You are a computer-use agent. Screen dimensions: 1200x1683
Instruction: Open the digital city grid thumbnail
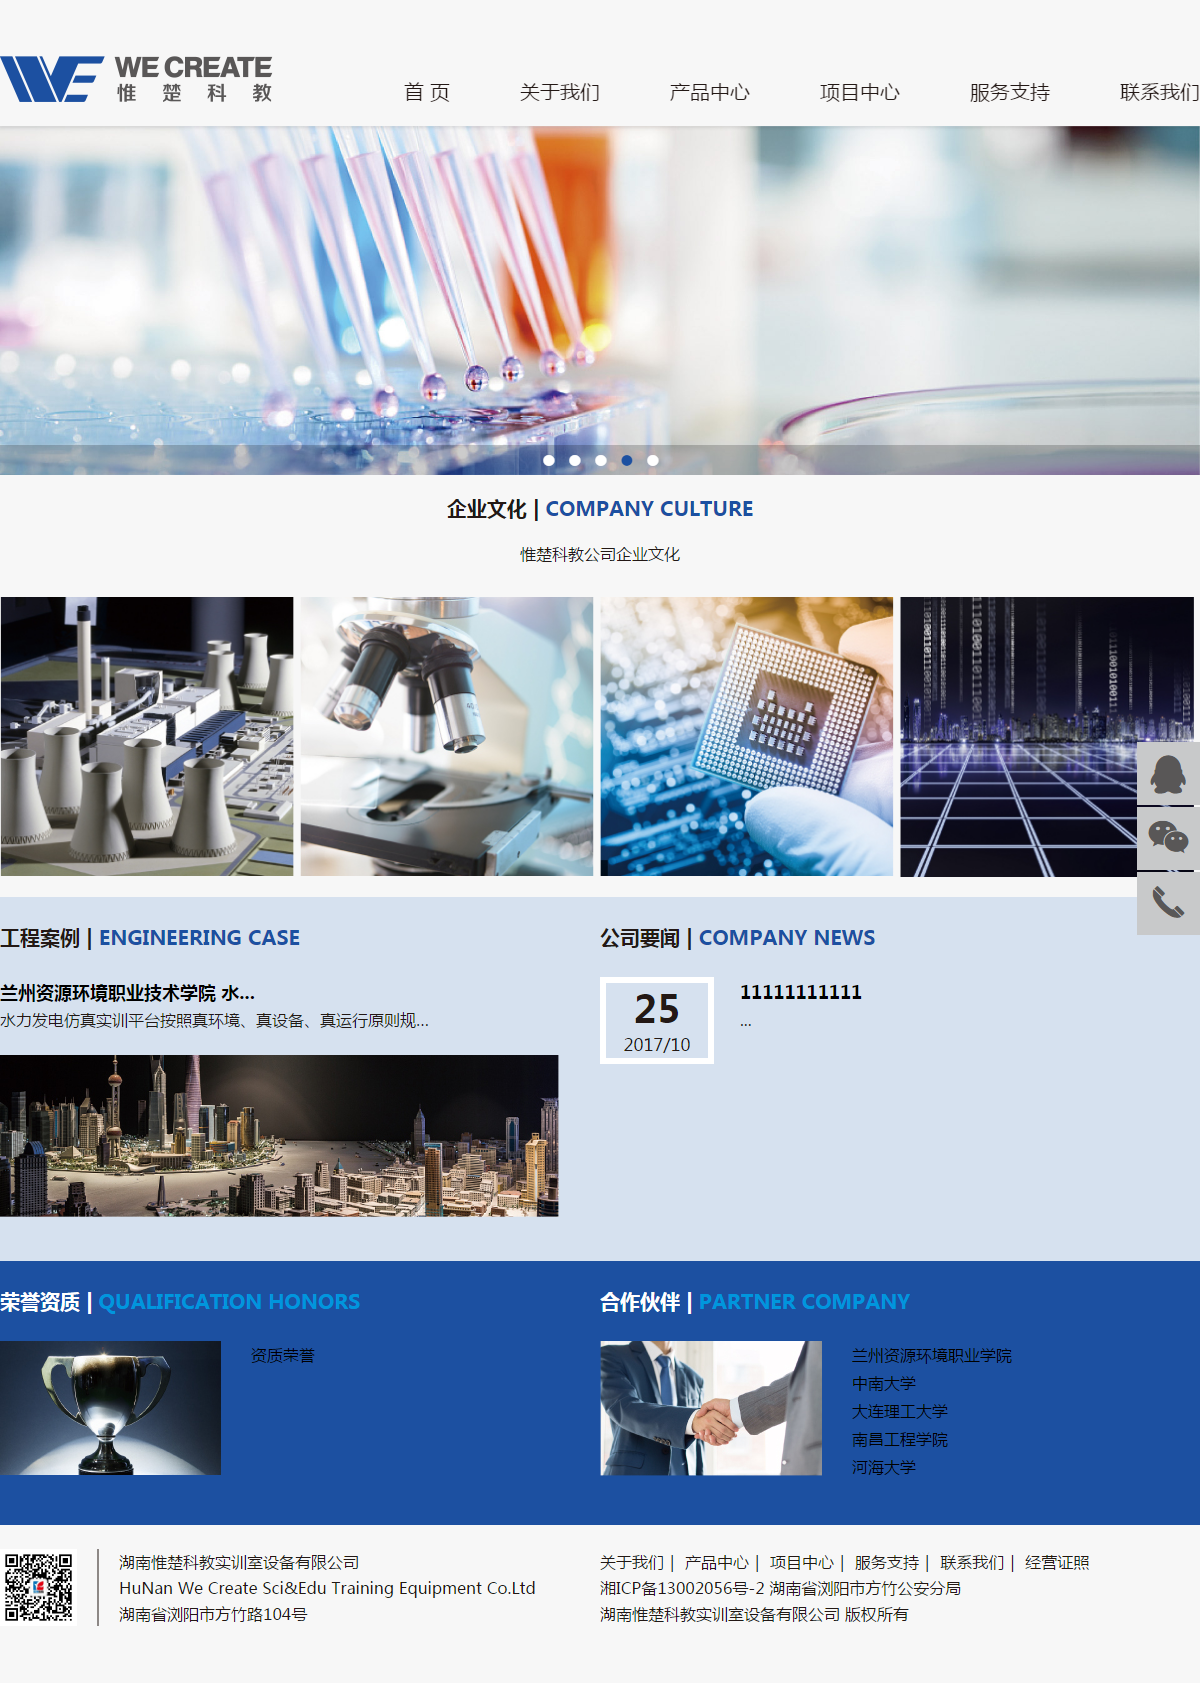(1047, 737)
